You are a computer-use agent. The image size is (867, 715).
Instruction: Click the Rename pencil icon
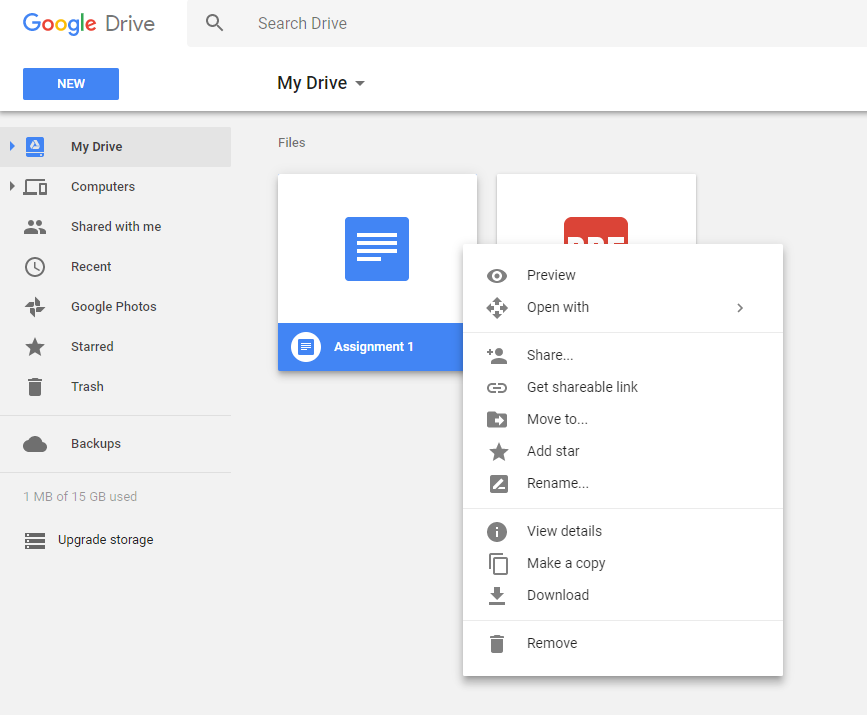(498, 484)
